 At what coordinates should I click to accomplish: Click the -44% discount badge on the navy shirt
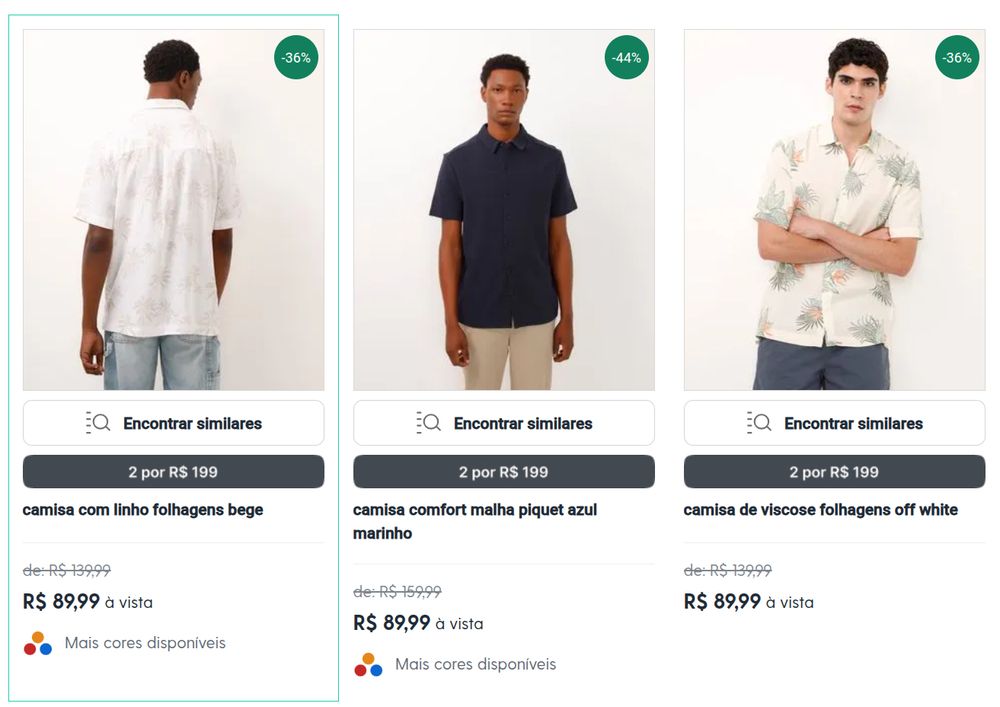click(x=627, y=58)
